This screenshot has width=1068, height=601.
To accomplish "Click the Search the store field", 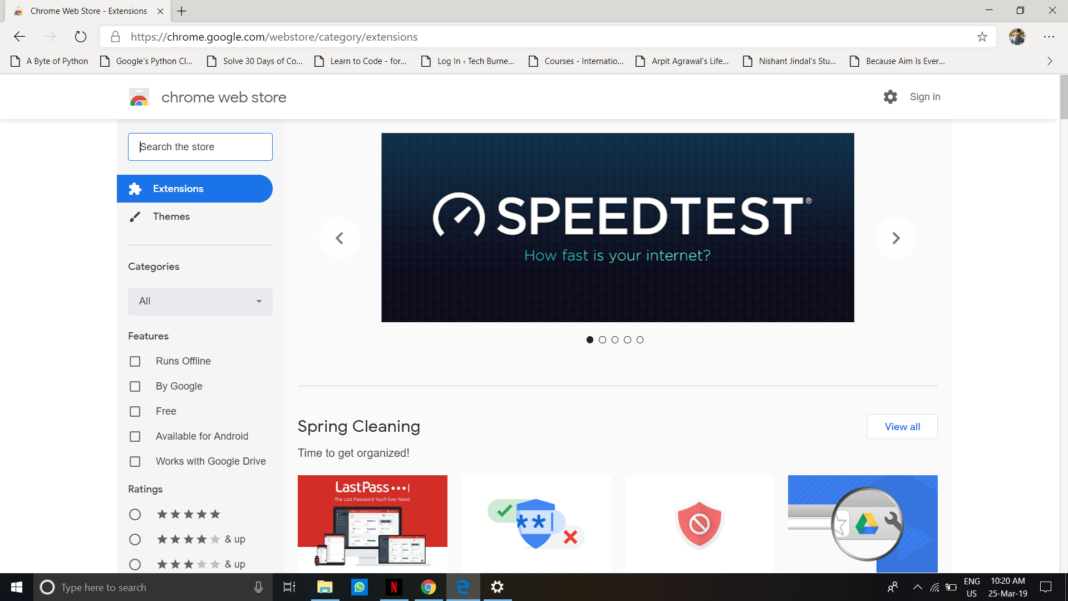I will pos(200,147).
